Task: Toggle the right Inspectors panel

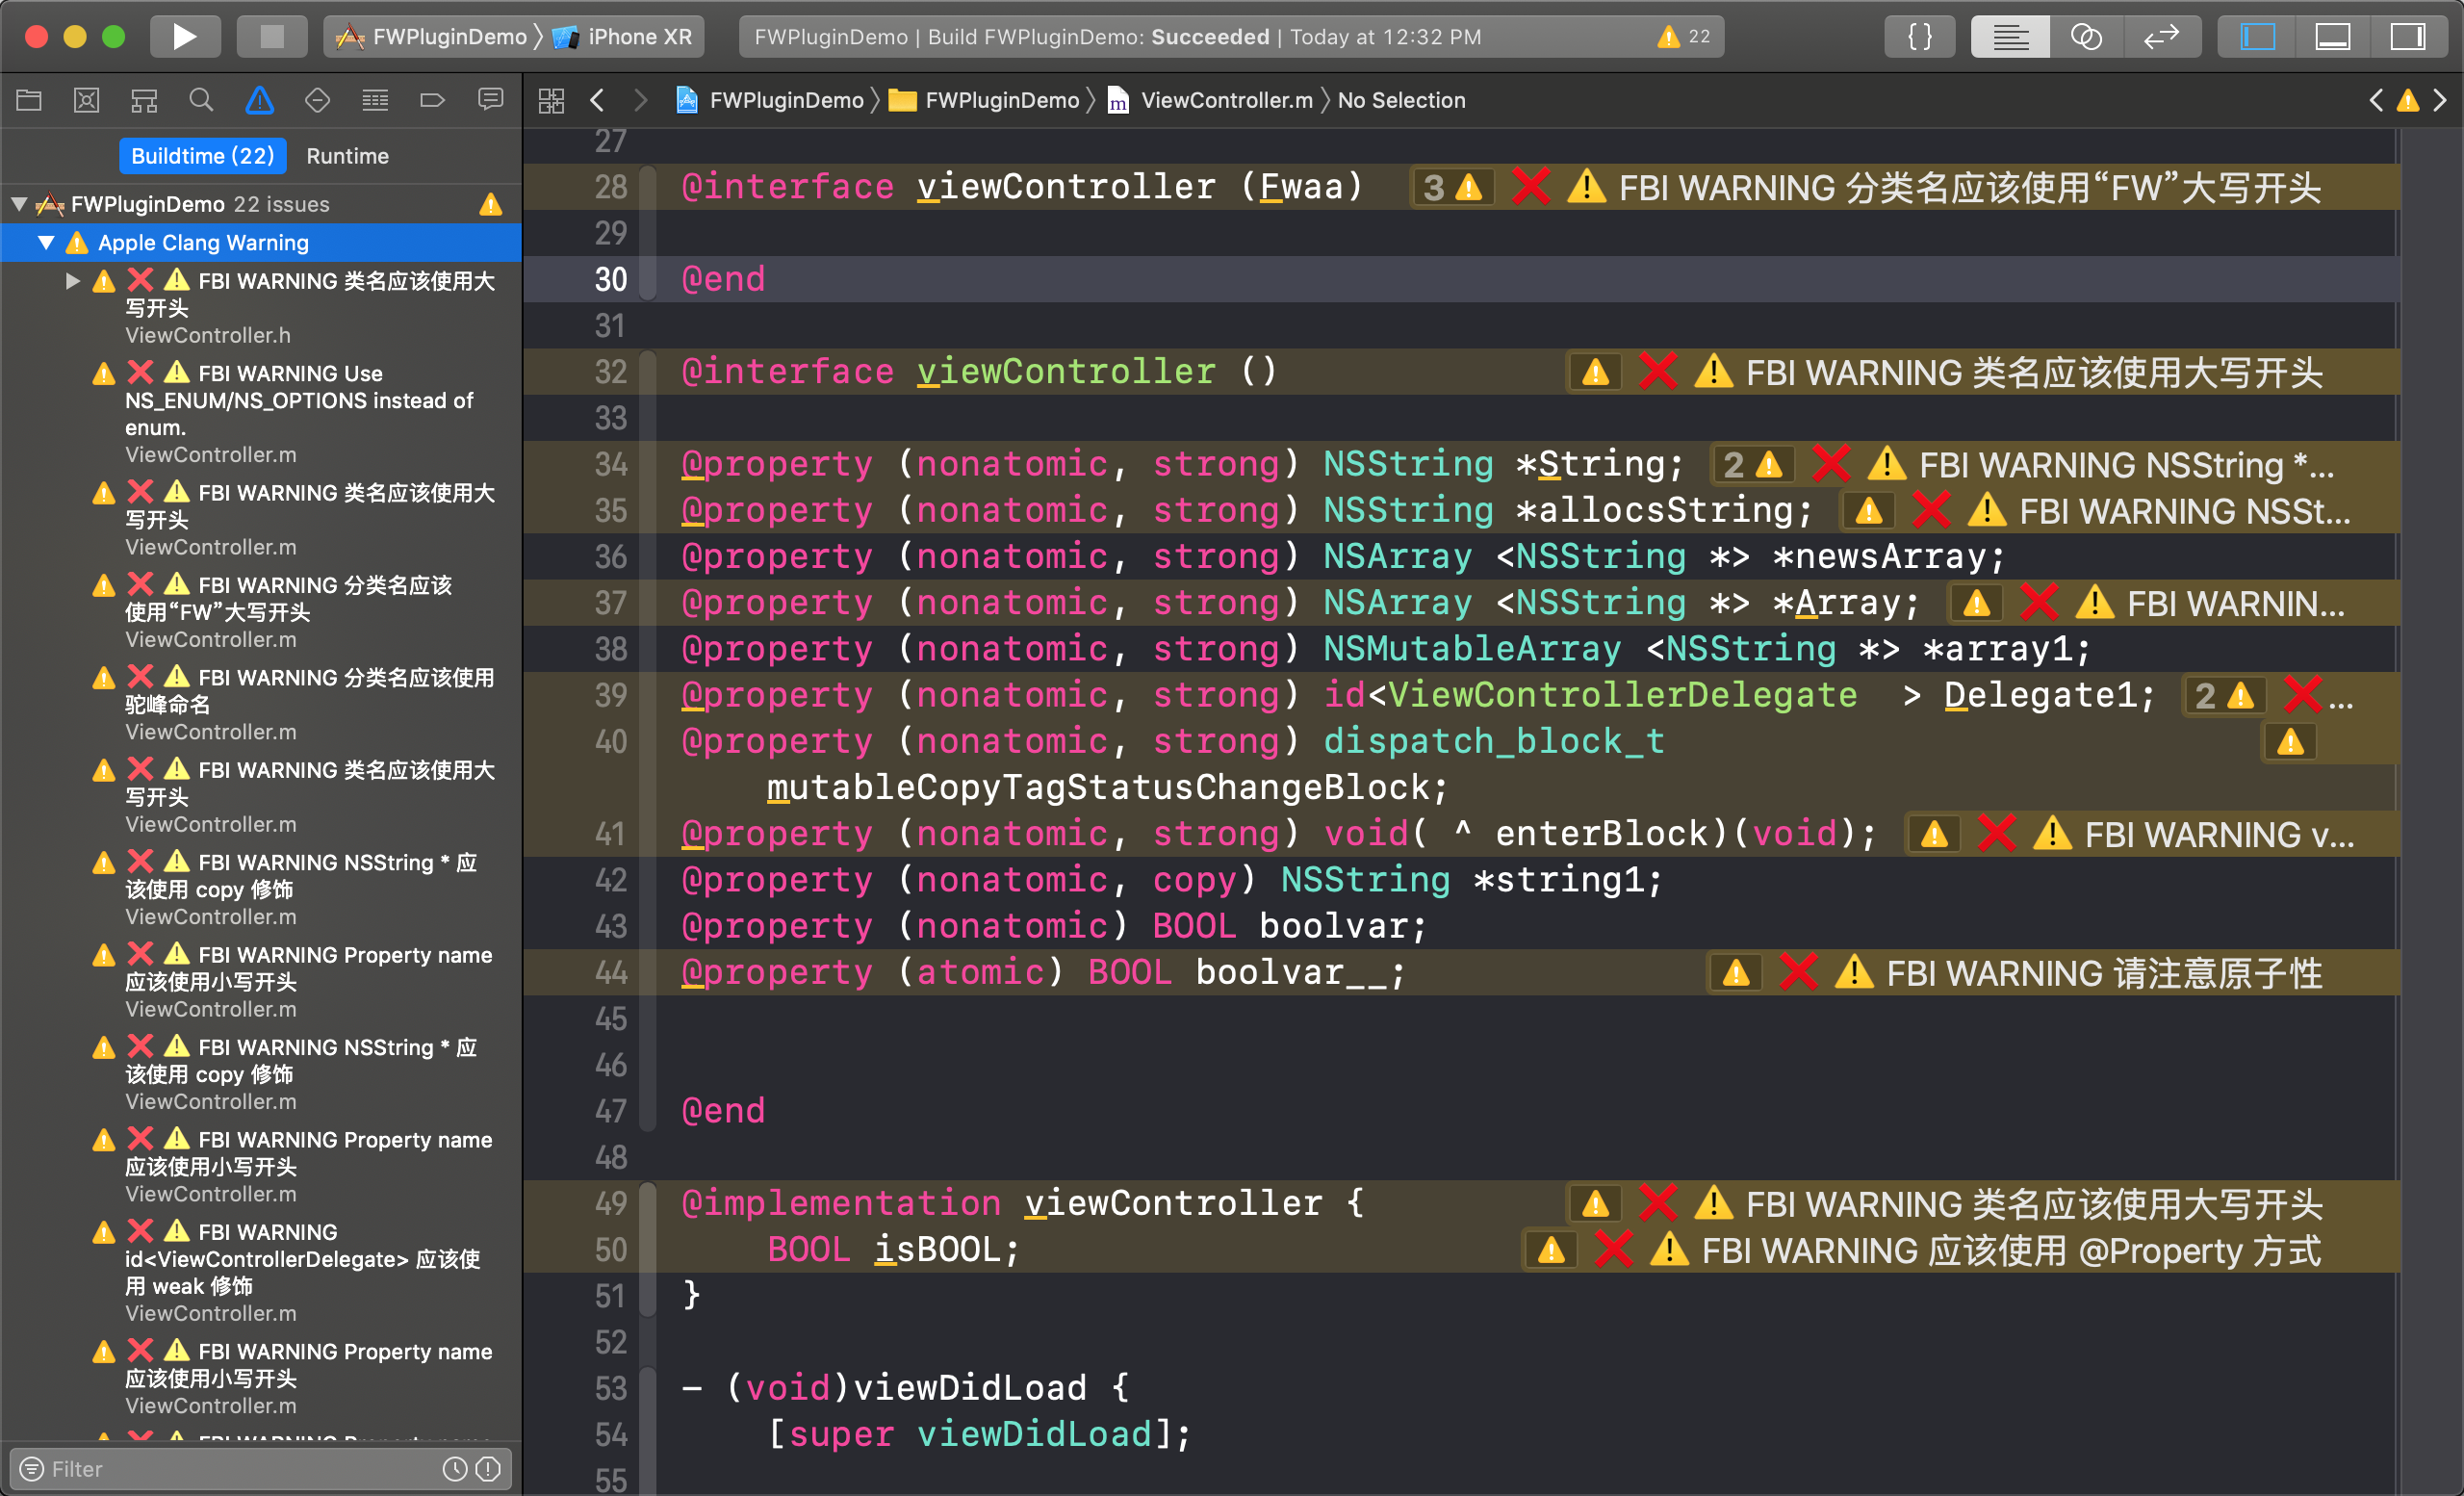Action: (x=2407, y=37)
